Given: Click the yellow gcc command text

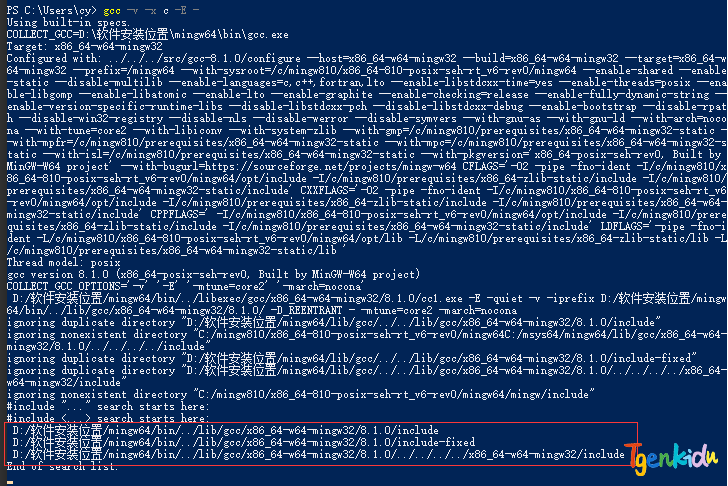Looking at the screenshot, I should tap(112, 10).
